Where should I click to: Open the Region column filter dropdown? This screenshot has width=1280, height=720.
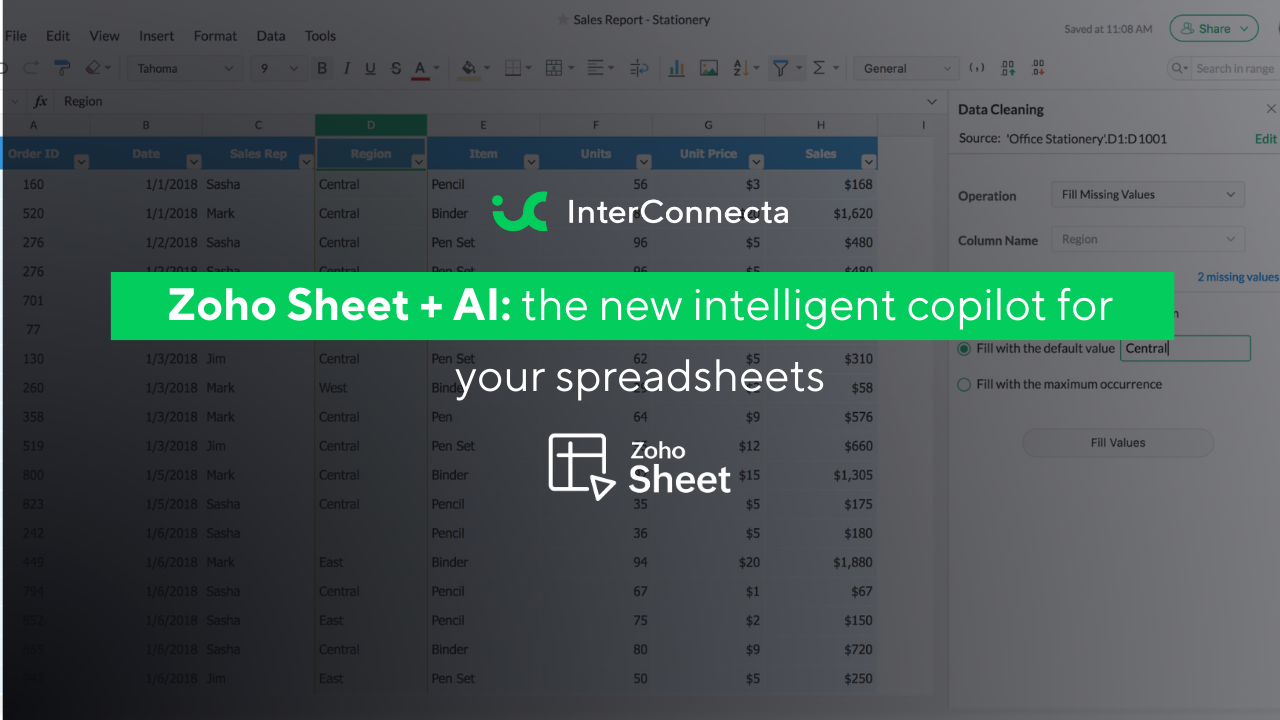pyautogui.click(x=419, y=162)
